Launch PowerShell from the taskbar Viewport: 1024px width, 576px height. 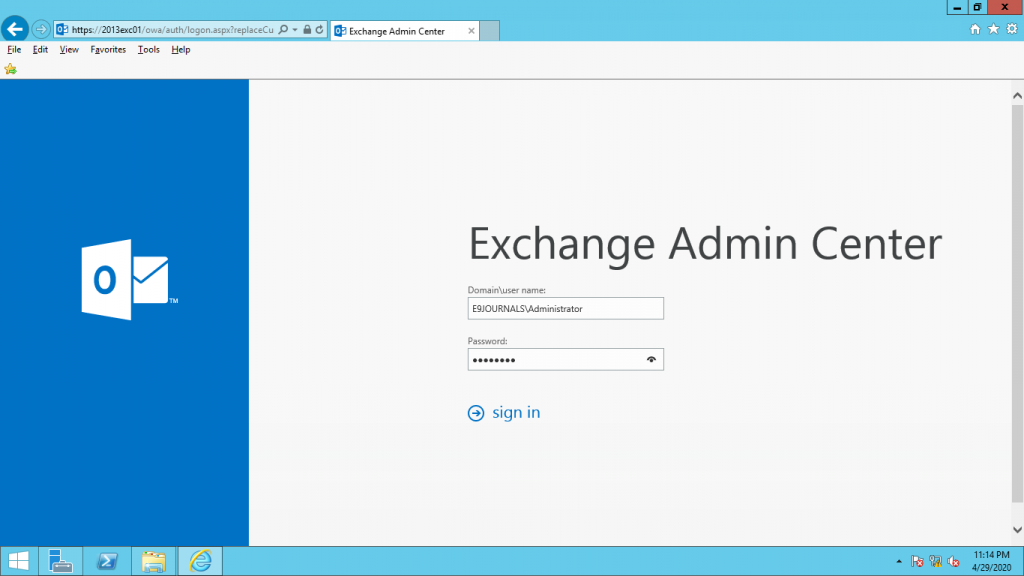(107, 561)
